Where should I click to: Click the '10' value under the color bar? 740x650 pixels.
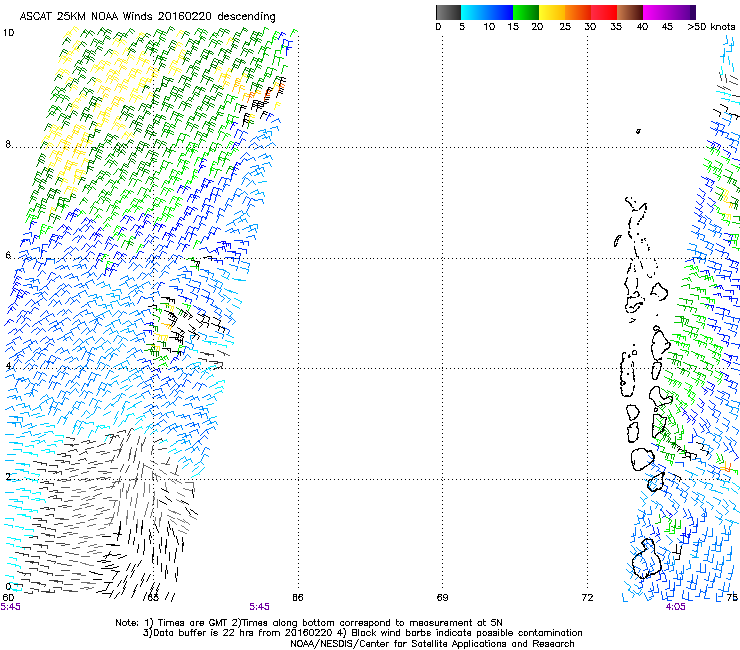point(489,27)
